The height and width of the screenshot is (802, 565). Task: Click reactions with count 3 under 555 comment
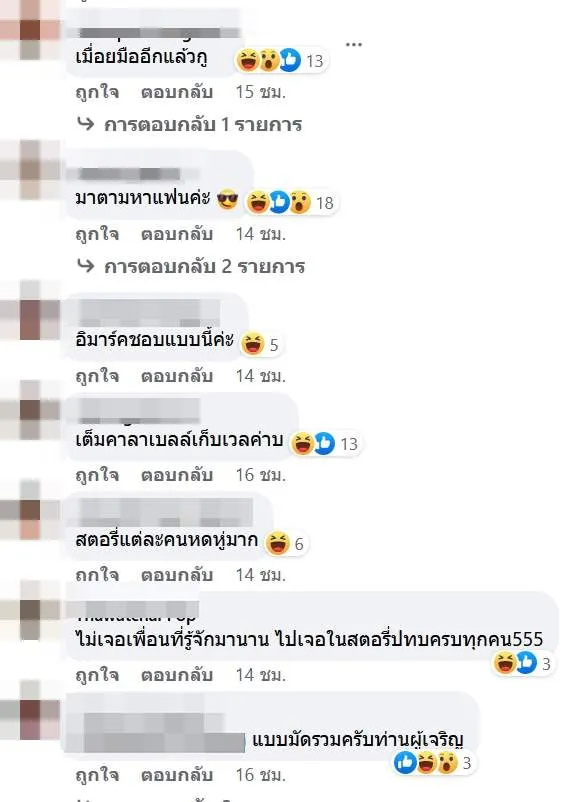pos(523,663)
